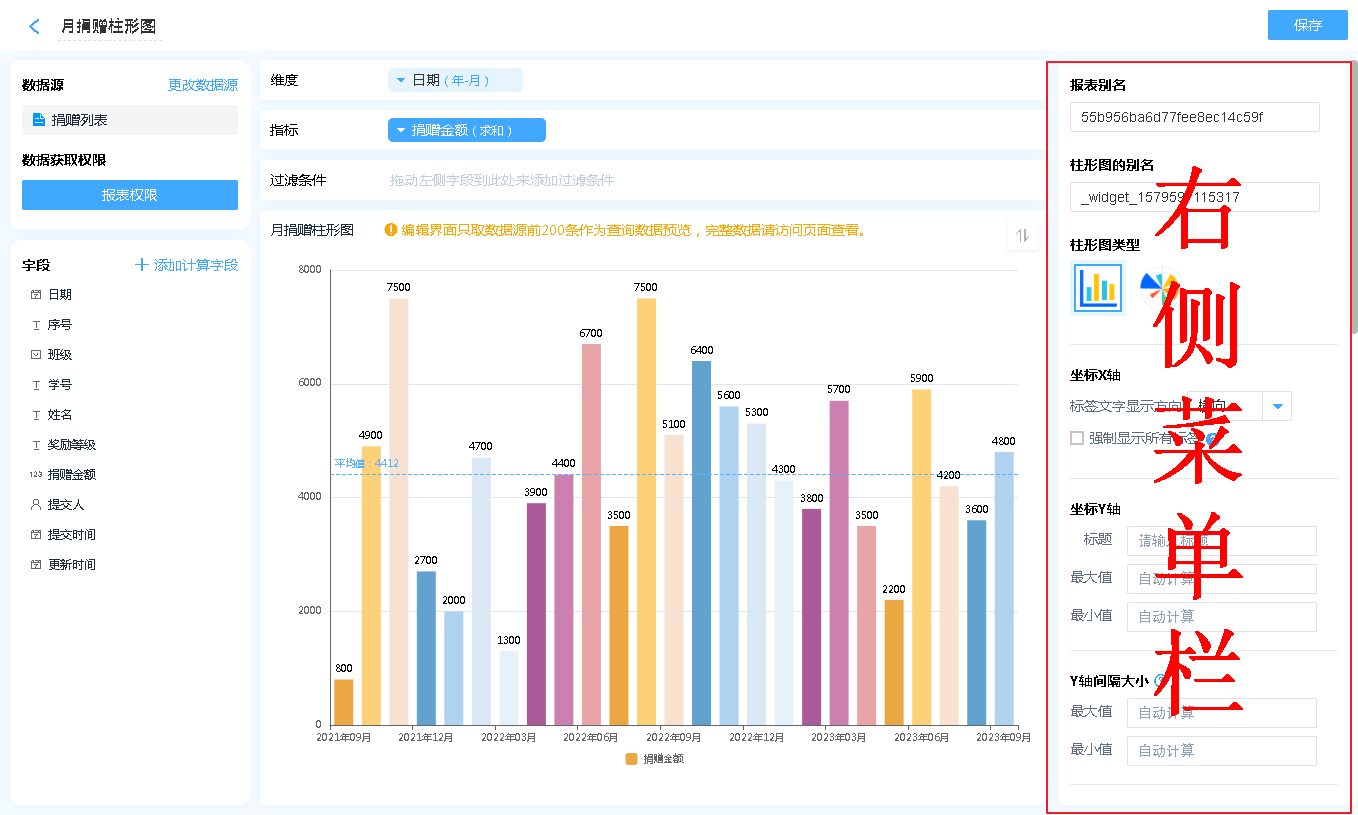This screenshot has height=815, width=1358.
Task: Click the 报表权限 button
Action: click(x=130, y=195)
